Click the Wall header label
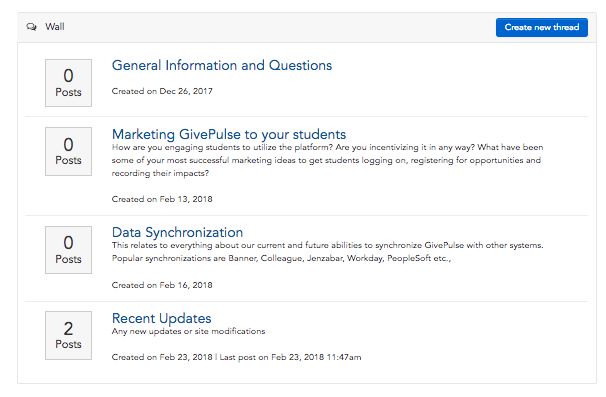 pos(55,27)
